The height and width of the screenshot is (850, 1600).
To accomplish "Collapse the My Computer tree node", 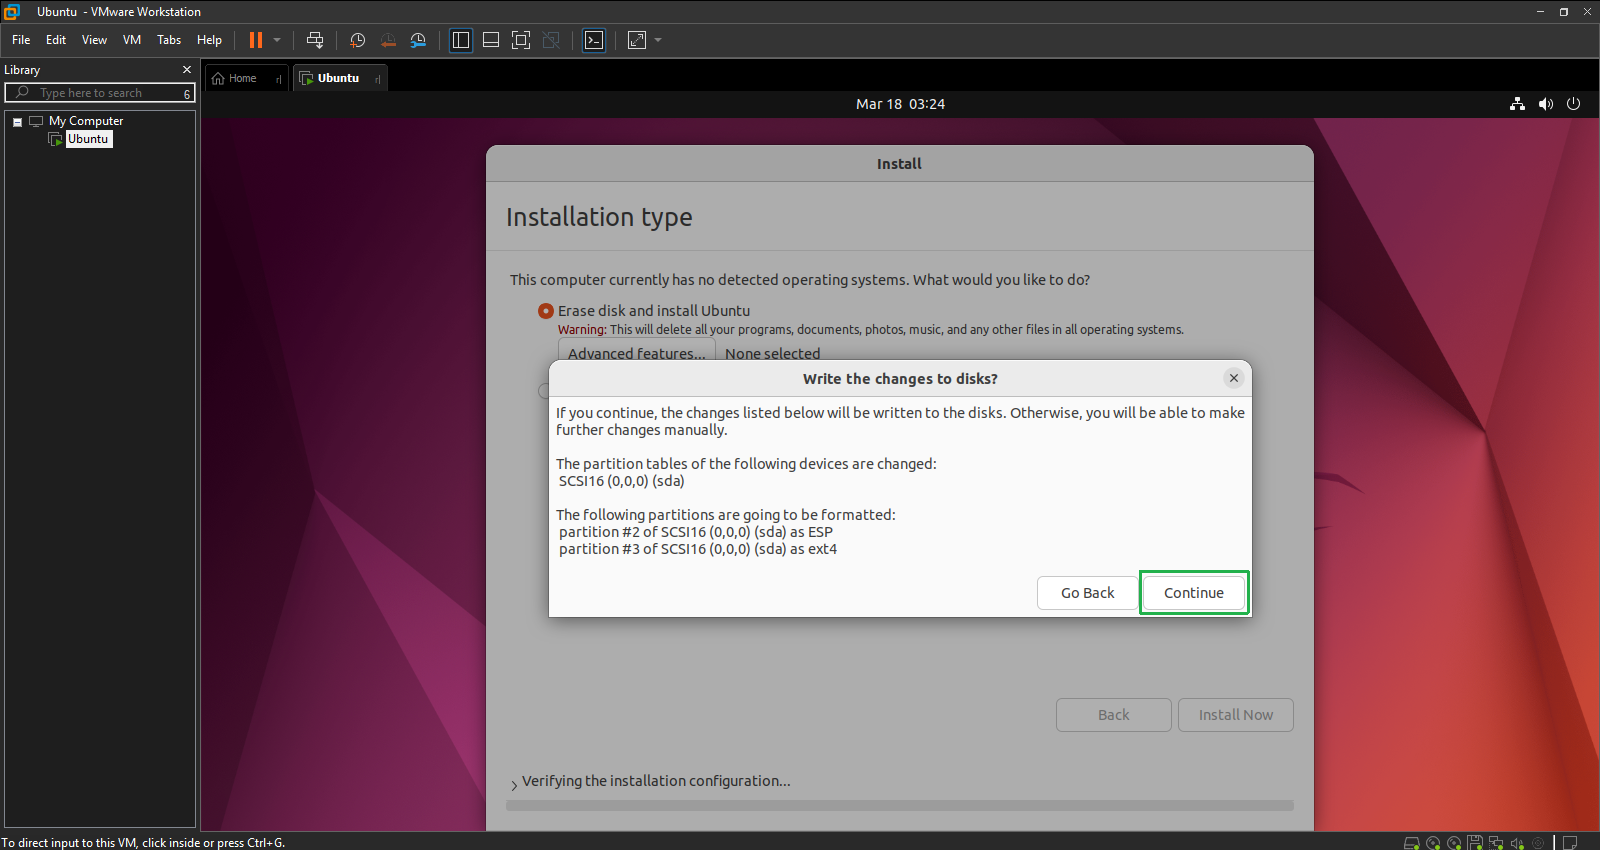I will [18, 122].
